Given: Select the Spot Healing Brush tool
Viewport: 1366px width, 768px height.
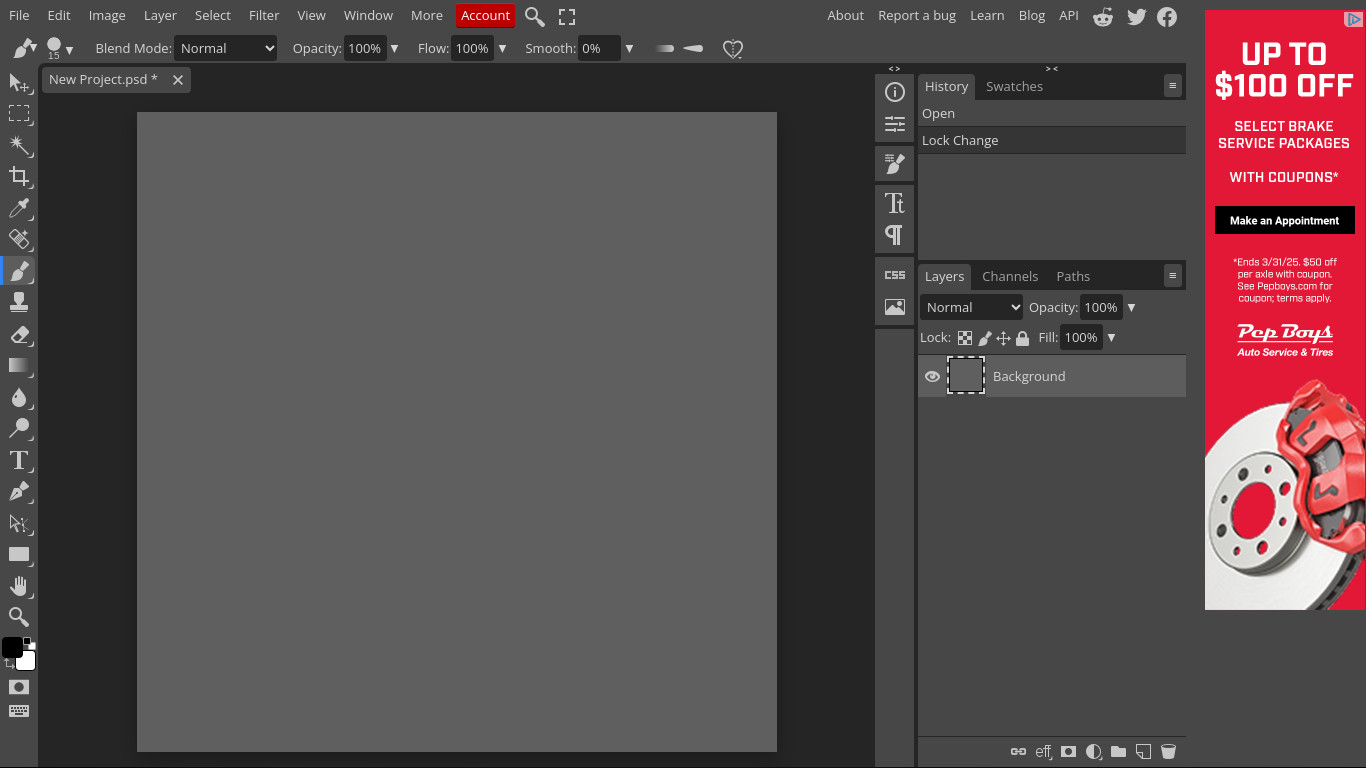Looking at the screenshot, I should point(19,239).
